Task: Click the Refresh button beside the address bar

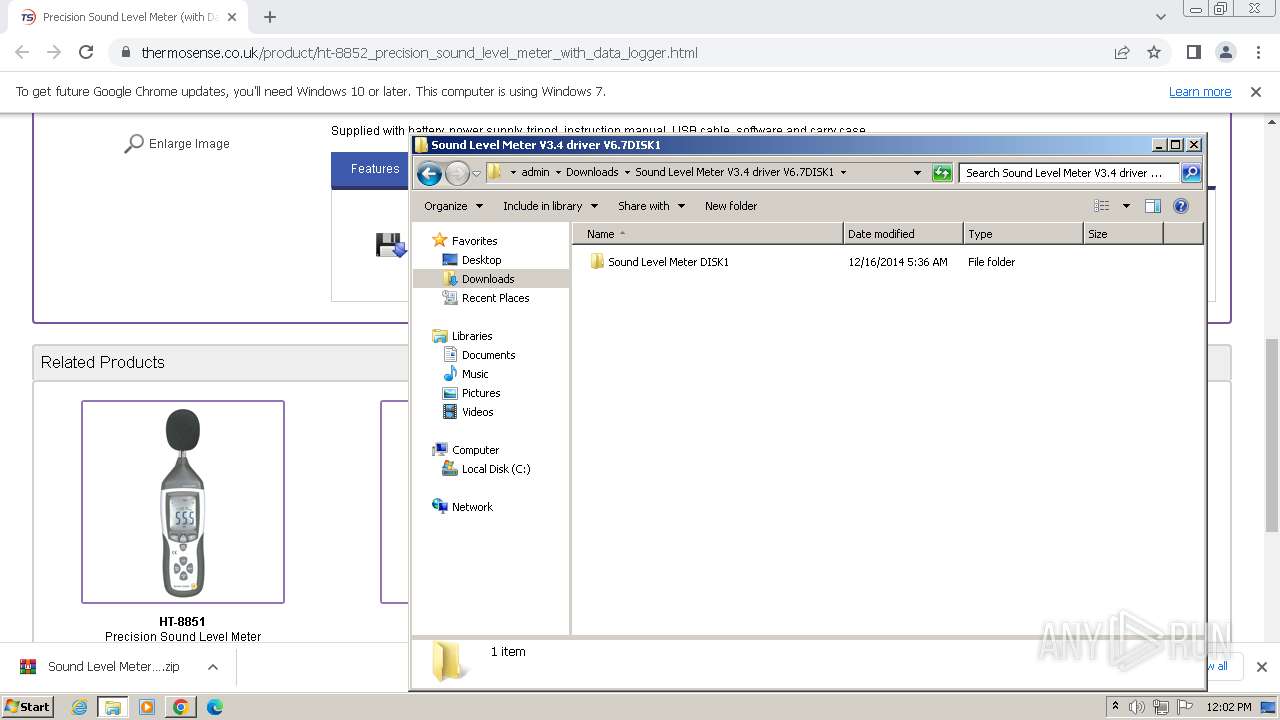Action: (x=941, y=173)
